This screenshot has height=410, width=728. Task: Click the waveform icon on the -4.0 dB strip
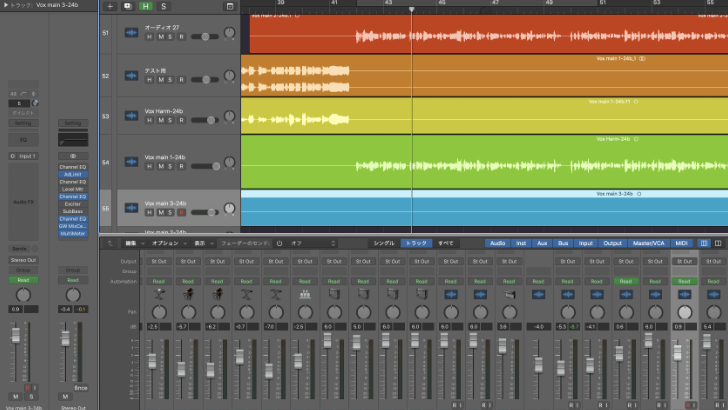coord(539,294)
